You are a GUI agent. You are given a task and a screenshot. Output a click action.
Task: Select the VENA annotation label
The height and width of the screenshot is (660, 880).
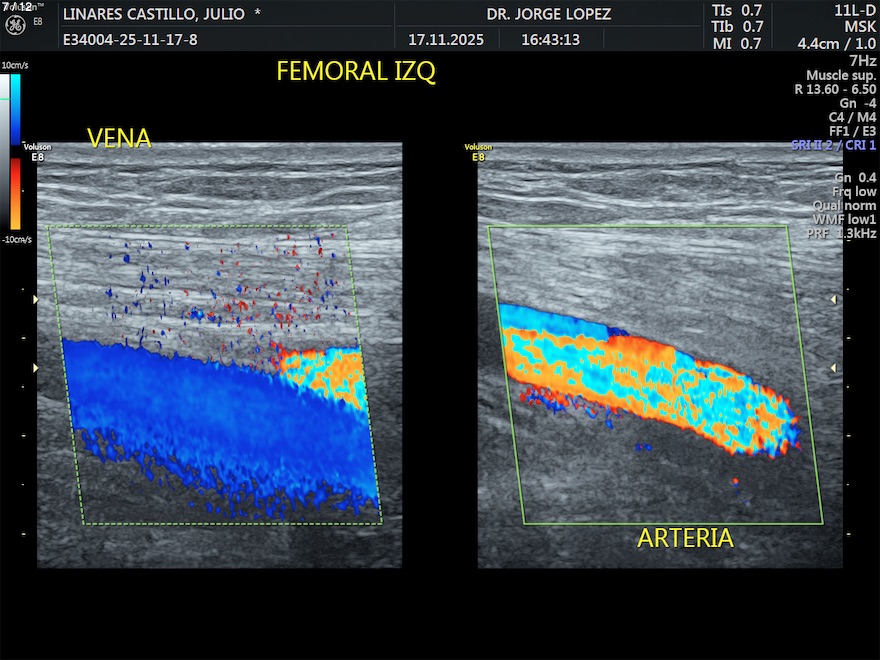(119, 138)
